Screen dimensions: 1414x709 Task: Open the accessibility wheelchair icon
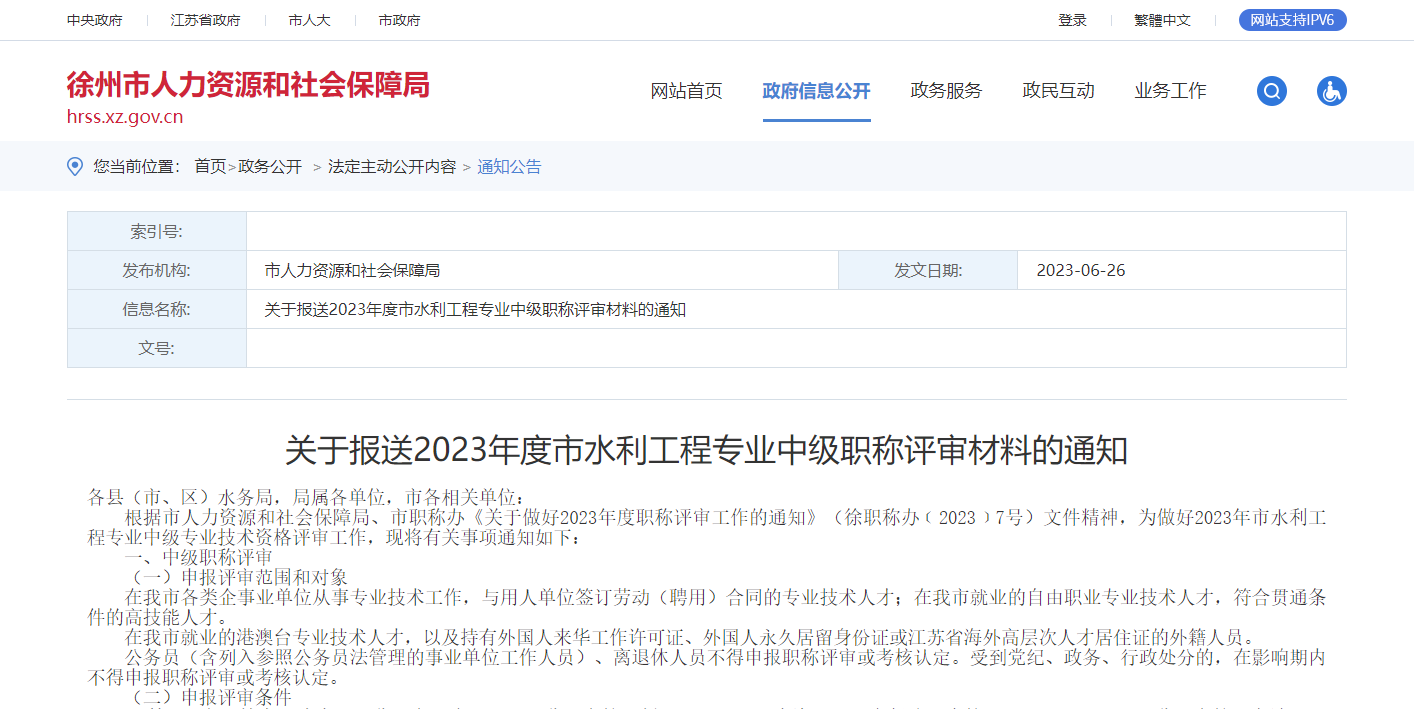(1331, 91)
